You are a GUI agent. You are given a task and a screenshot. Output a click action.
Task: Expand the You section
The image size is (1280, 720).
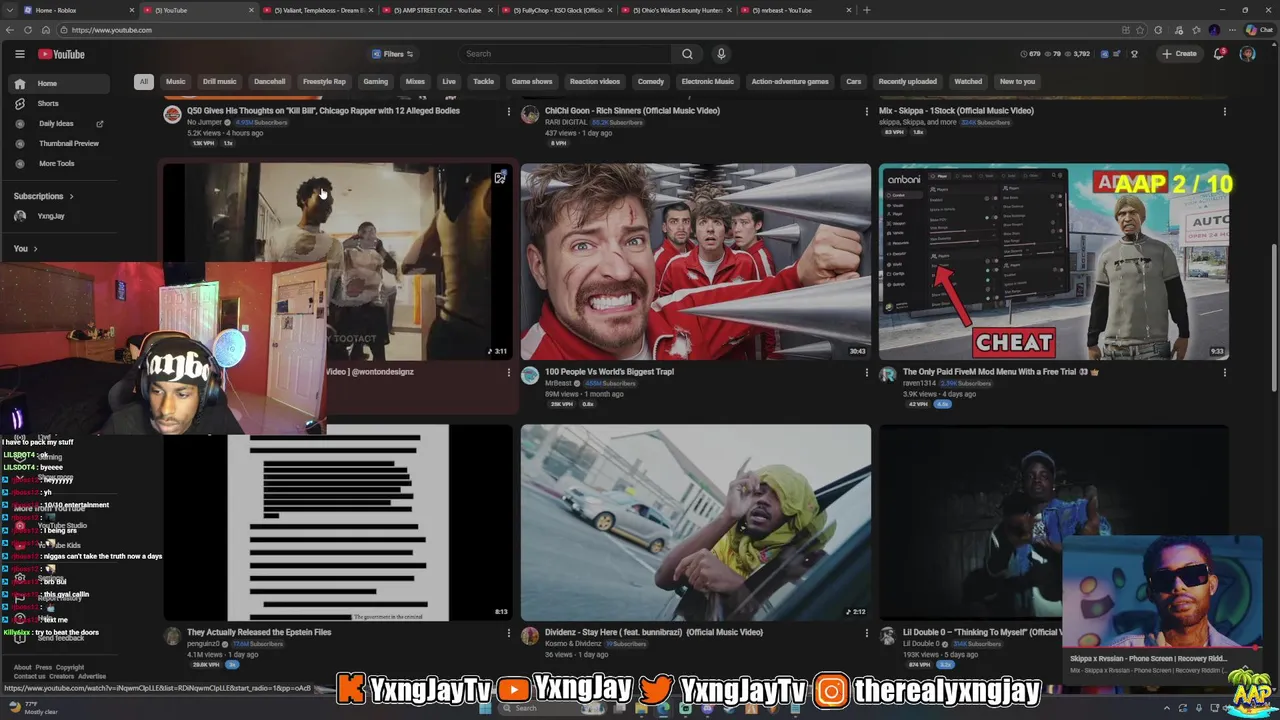26,249
